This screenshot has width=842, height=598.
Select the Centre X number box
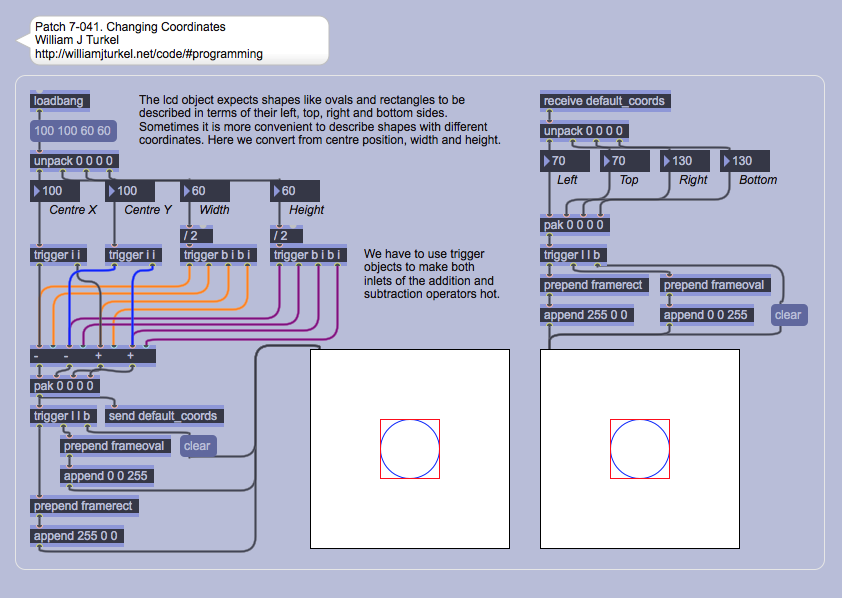click(x=60, y=191)
